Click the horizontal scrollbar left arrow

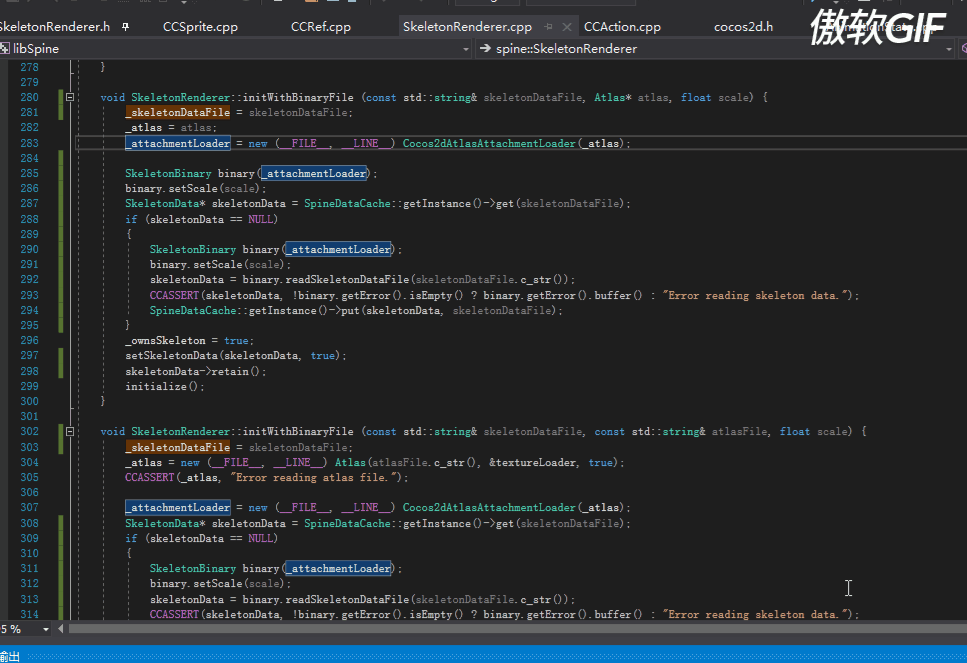(60, 629)
